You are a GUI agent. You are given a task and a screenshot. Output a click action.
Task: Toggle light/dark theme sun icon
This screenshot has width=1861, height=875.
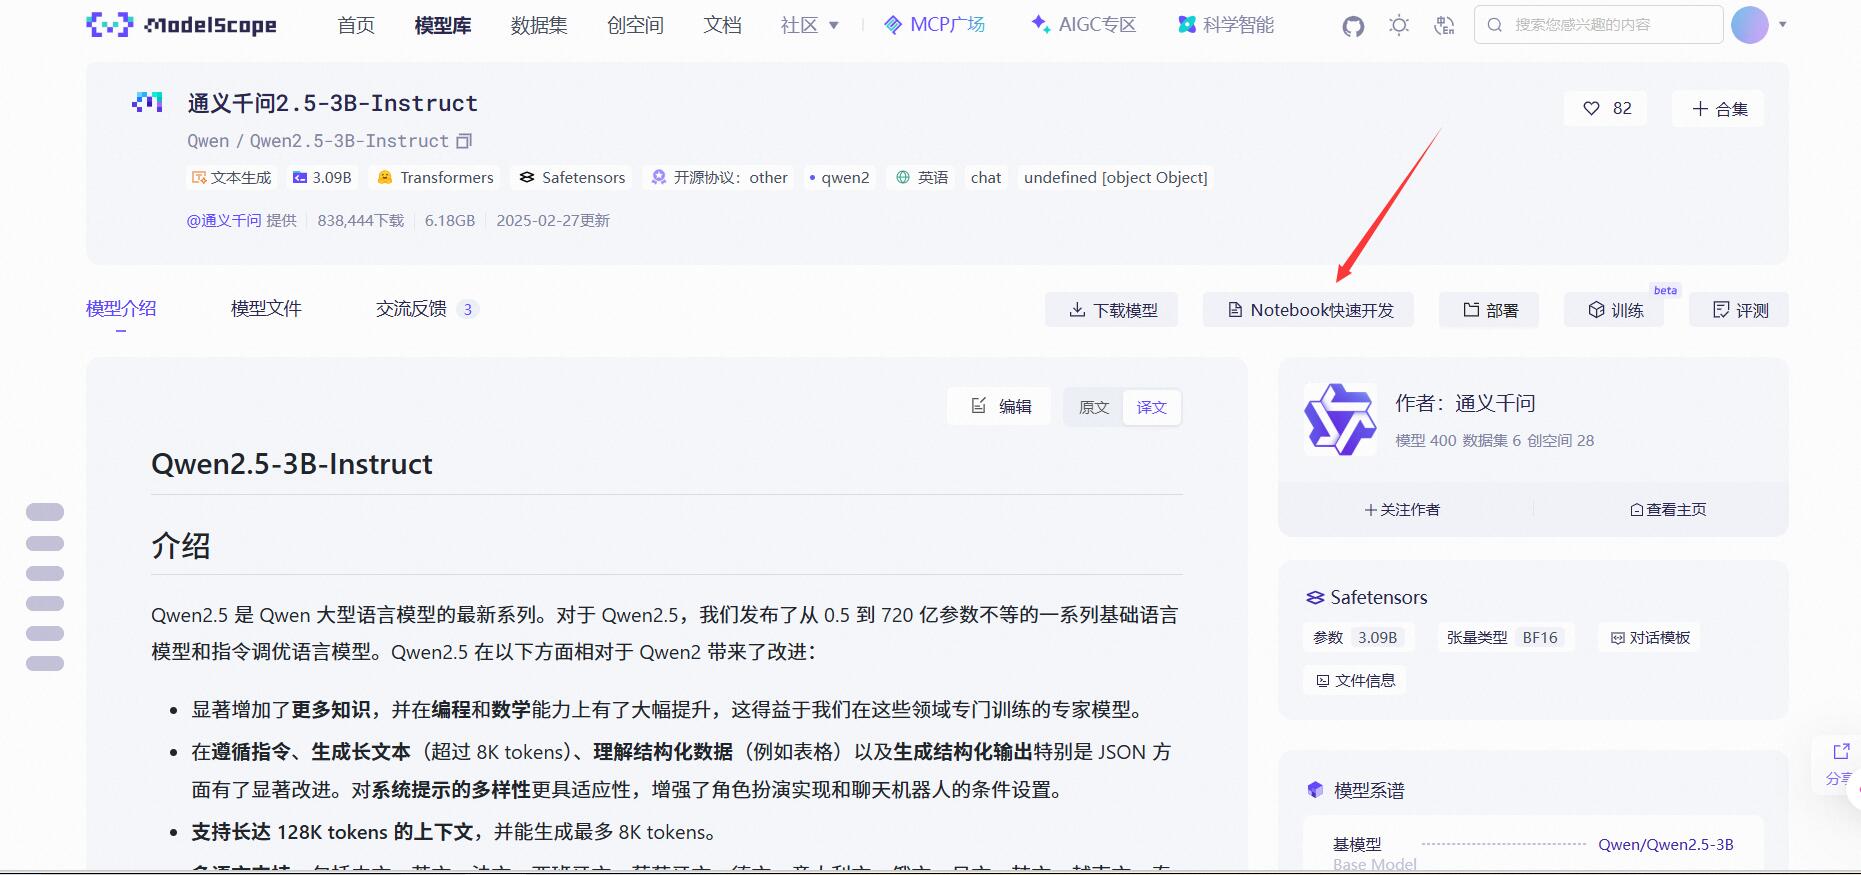point(1399,26)
